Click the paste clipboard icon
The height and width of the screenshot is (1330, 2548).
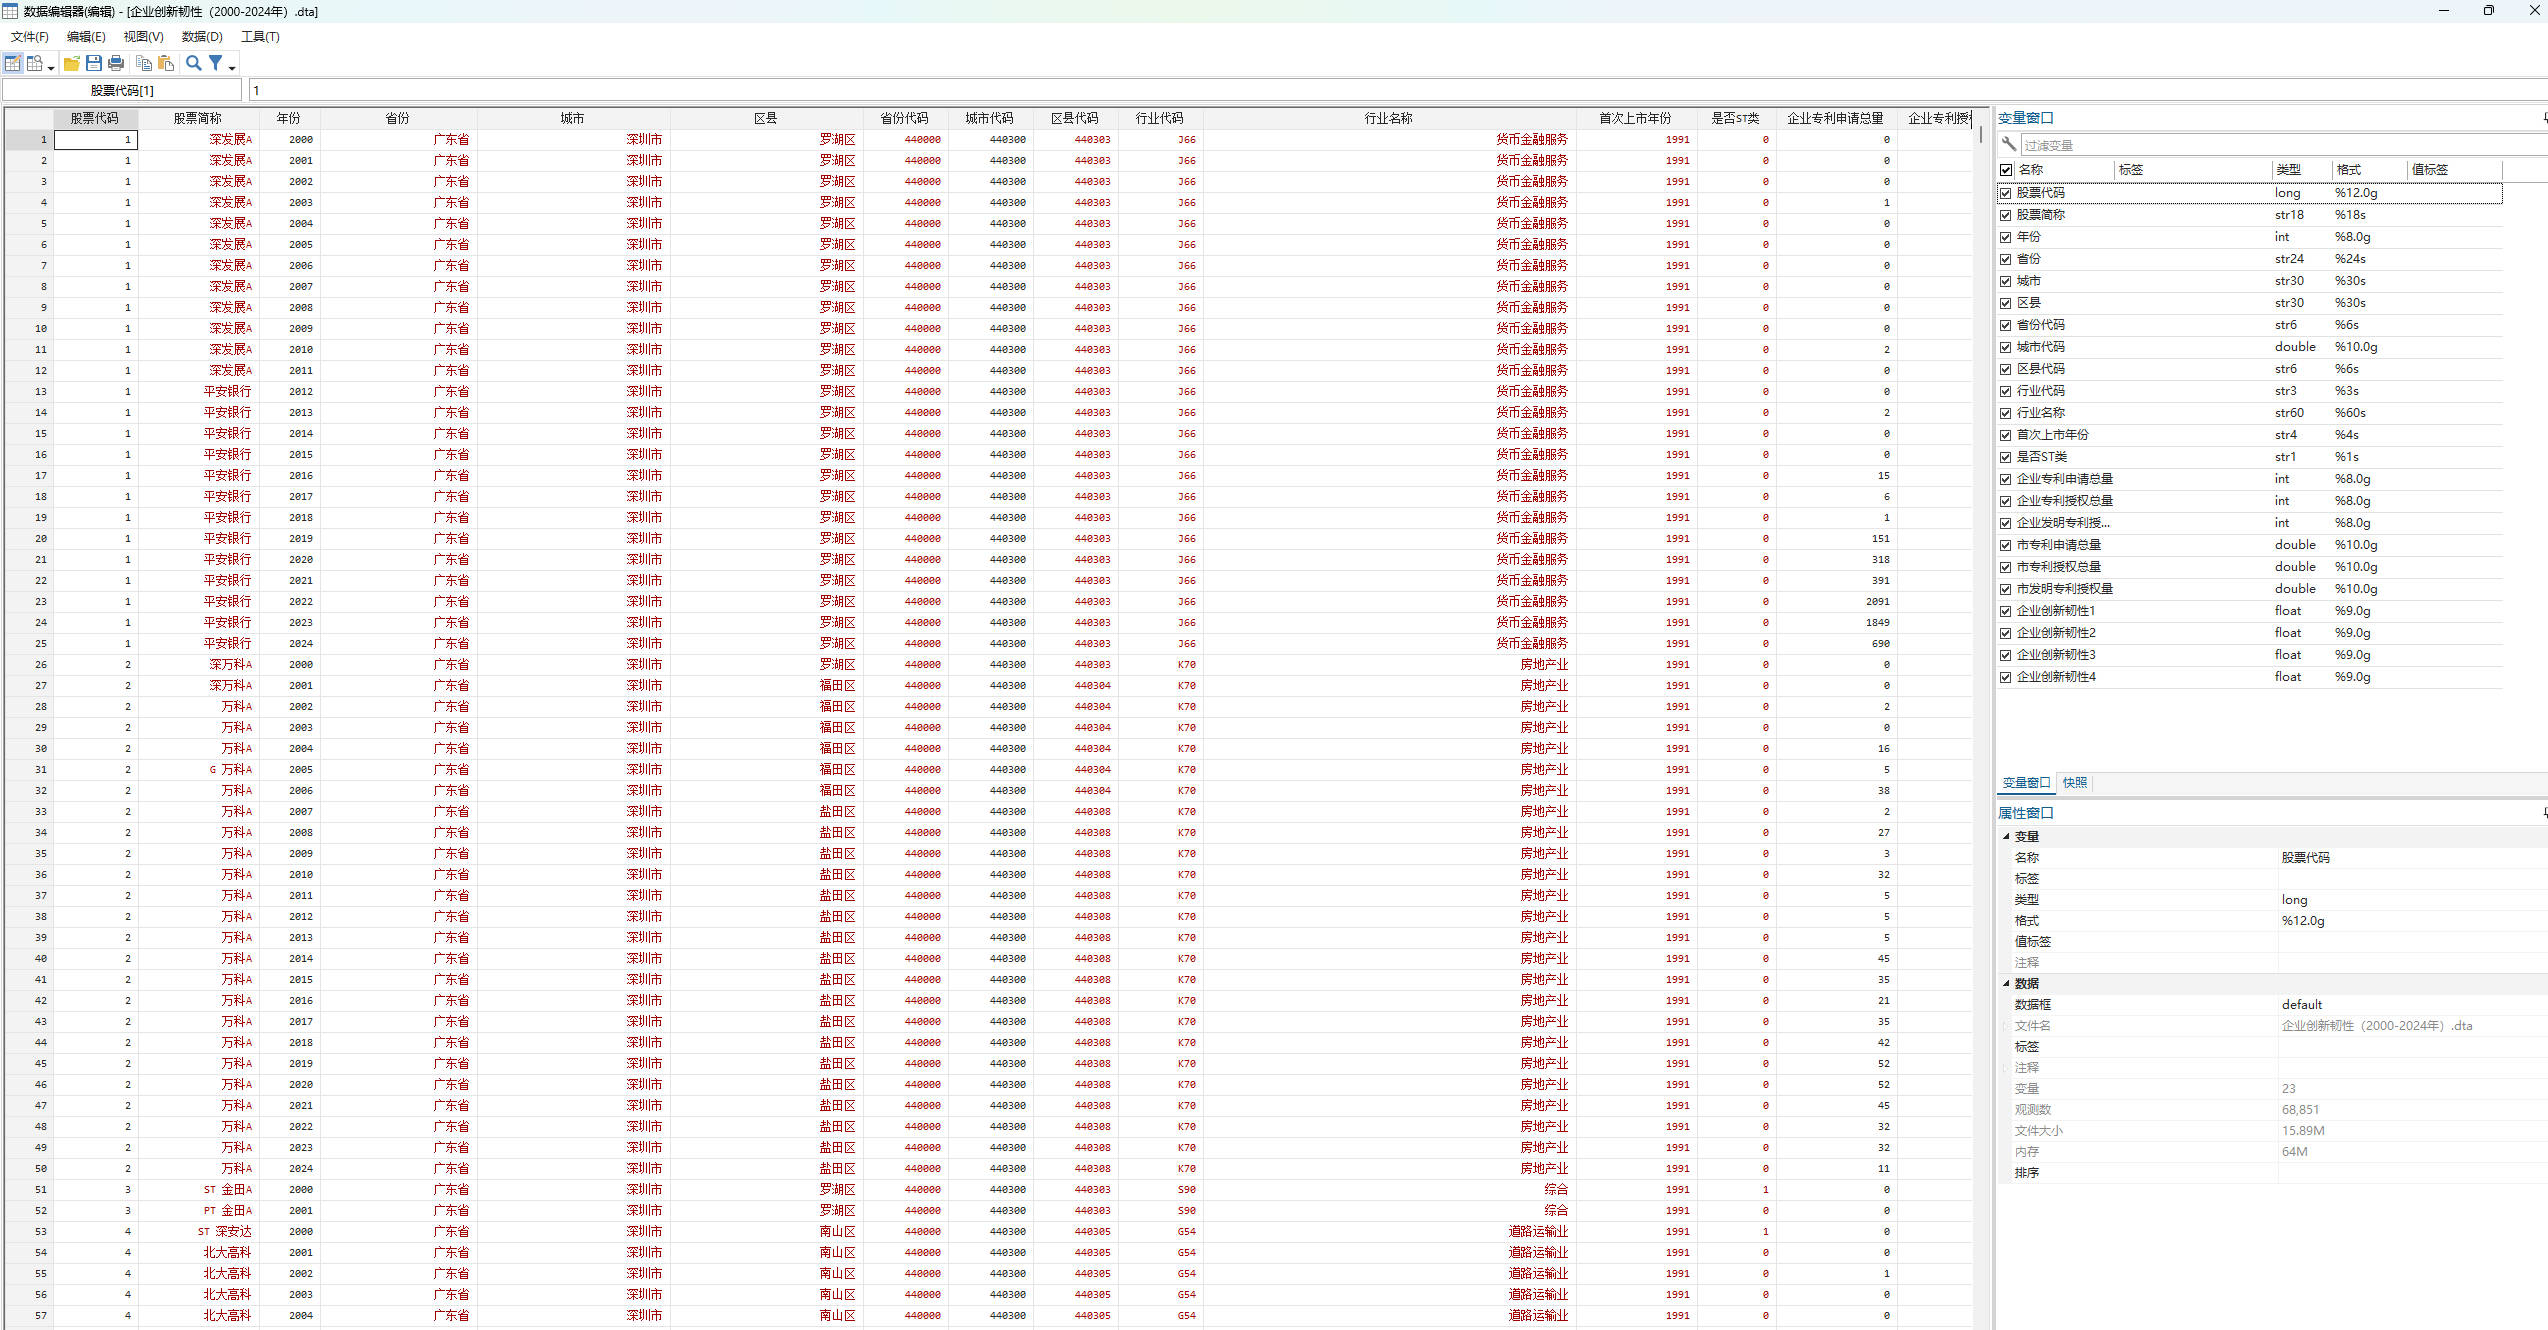coord(166,63)
